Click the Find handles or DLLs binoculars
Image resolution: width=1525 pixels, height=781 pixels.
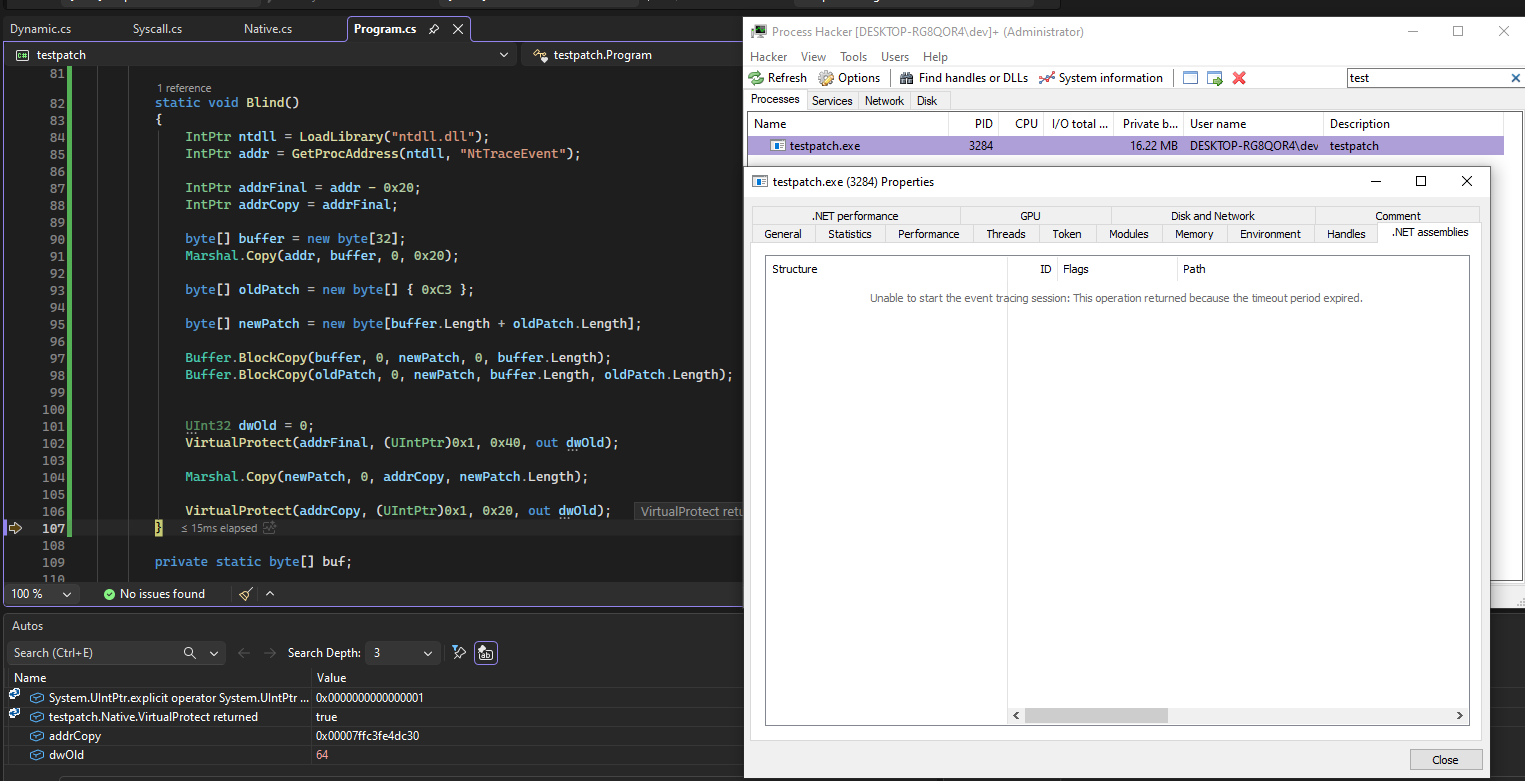click(x=906, y=78)
